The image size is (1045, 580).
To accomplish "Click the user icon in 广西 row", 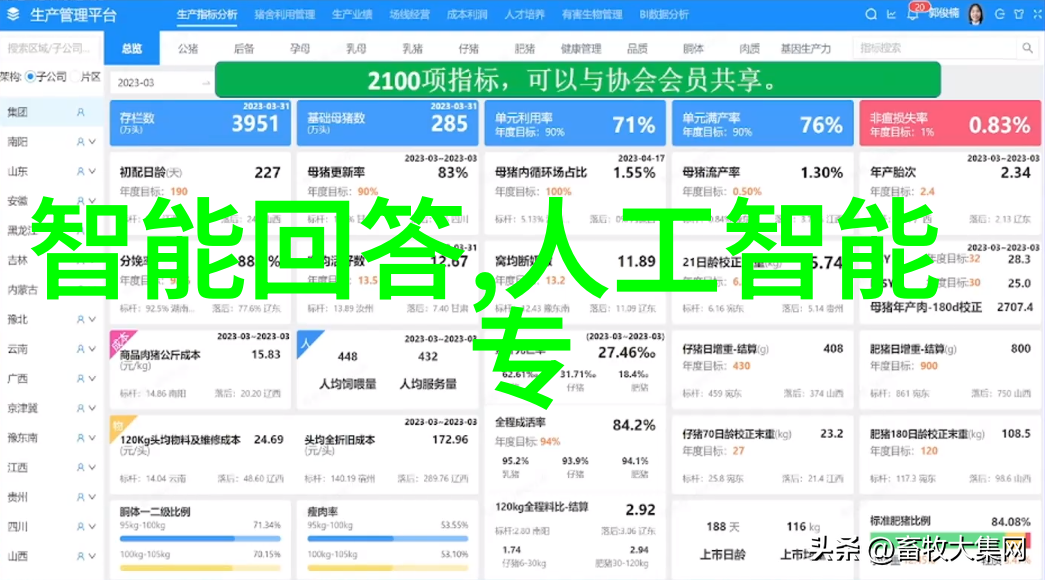I will coord(81,379).
